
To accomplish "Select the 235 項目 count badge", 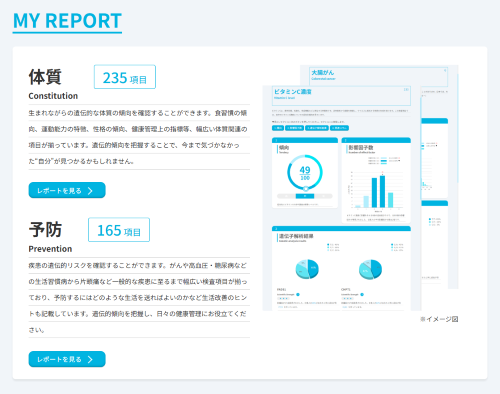I will tap(125, 77).
